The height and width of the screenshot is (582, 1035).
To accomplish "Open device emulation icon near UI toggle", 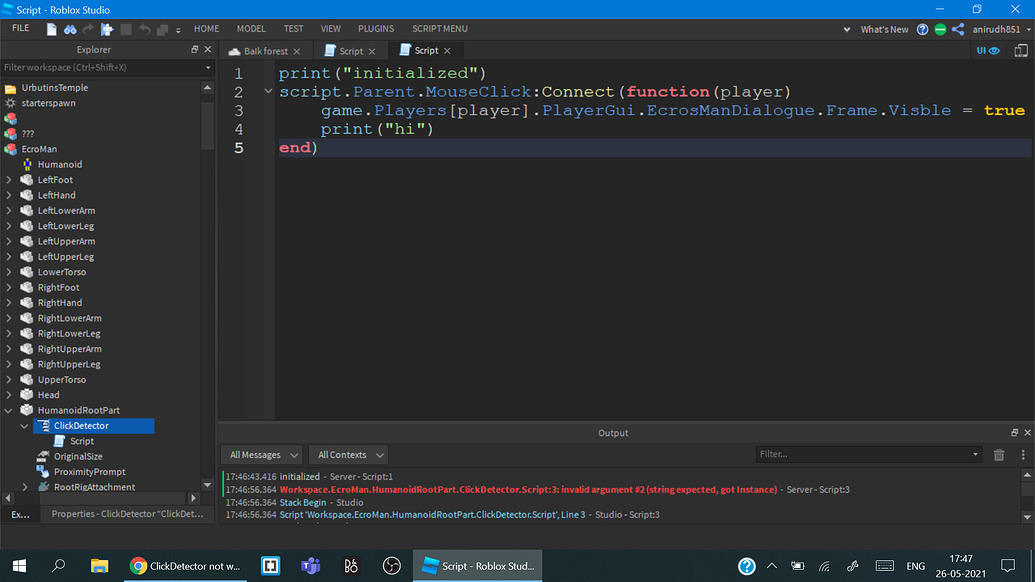I will (x=1020, y=49).
